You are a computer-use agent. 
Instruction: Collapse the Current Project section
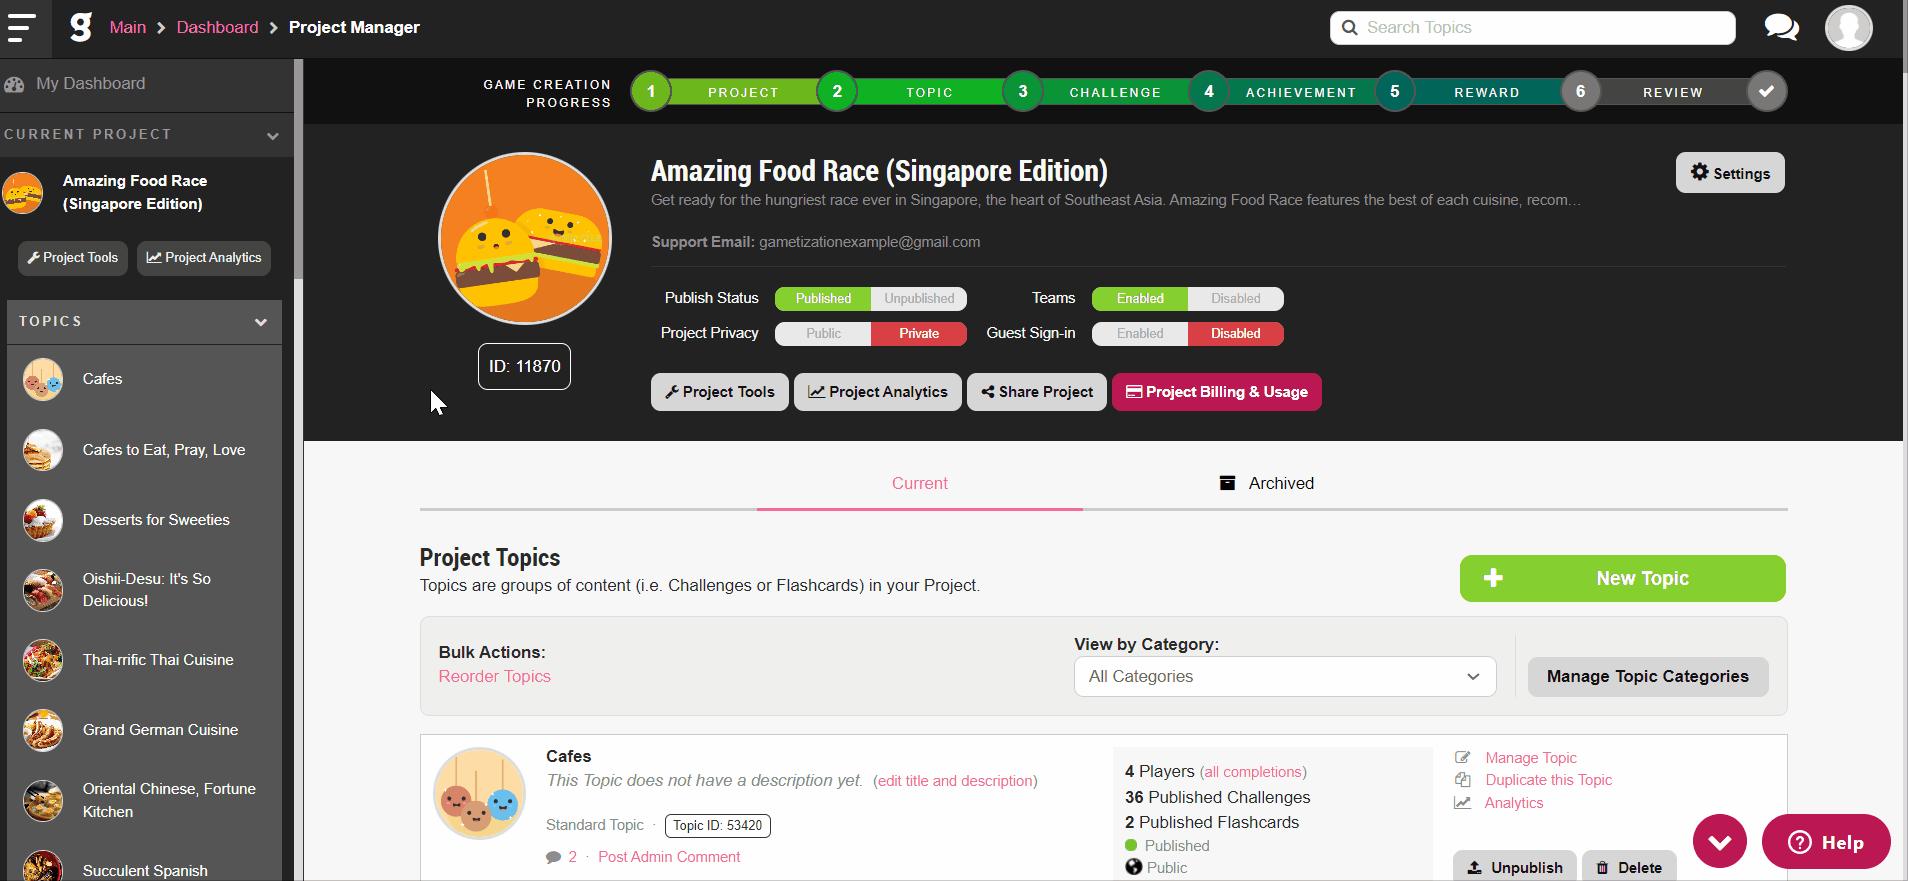[x=272, y=136]
